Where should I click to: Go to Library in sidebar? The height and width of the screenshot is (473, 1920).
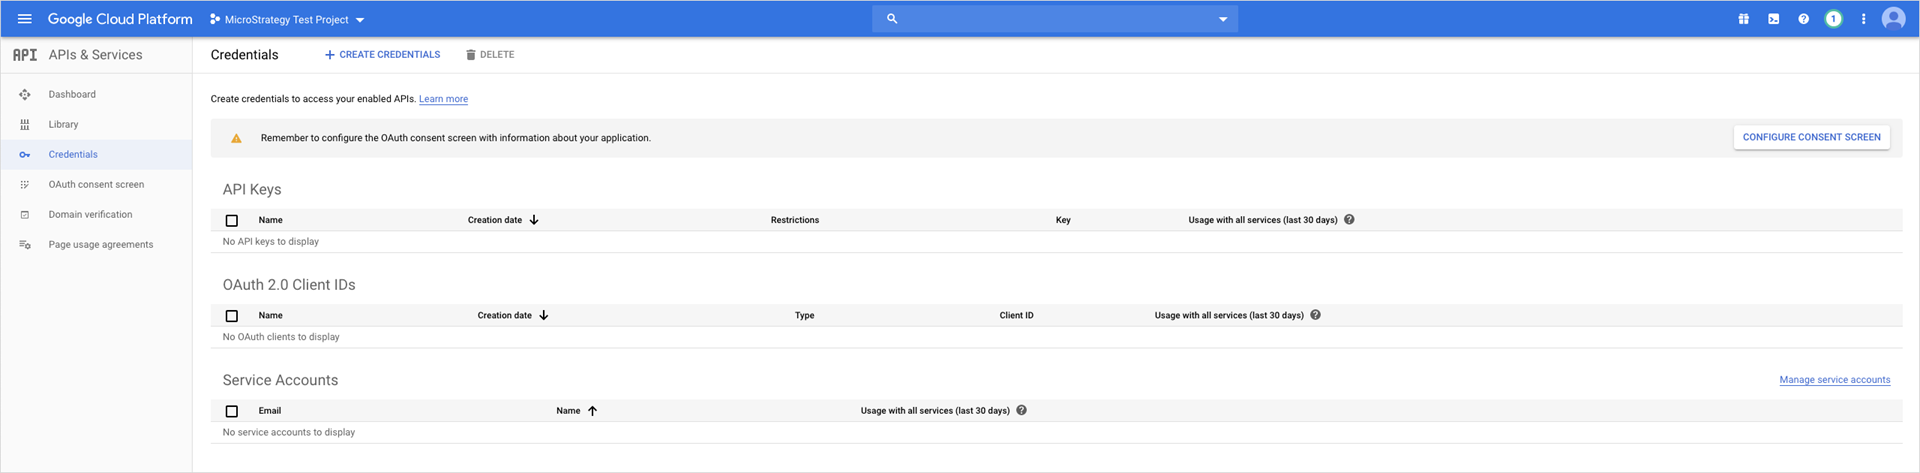coord(63,125)
